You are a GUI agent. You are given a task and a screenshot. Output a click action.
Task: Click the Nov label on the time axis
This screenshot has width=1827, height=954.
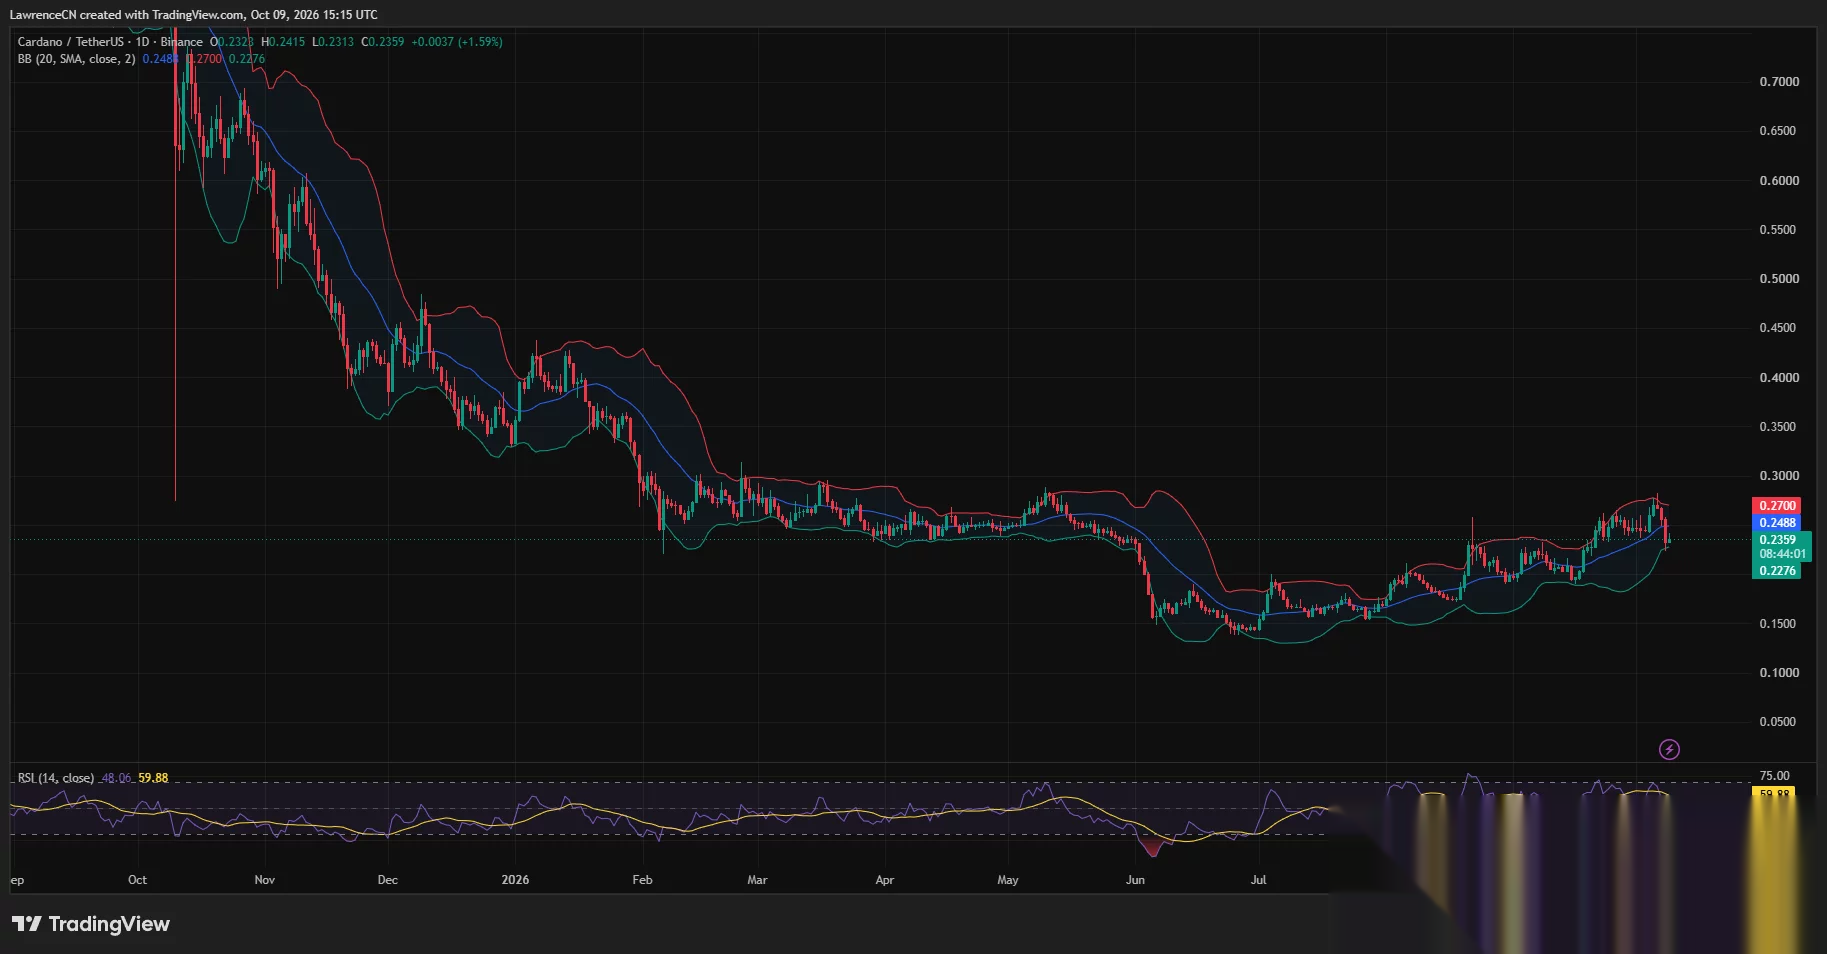(264, 880)
